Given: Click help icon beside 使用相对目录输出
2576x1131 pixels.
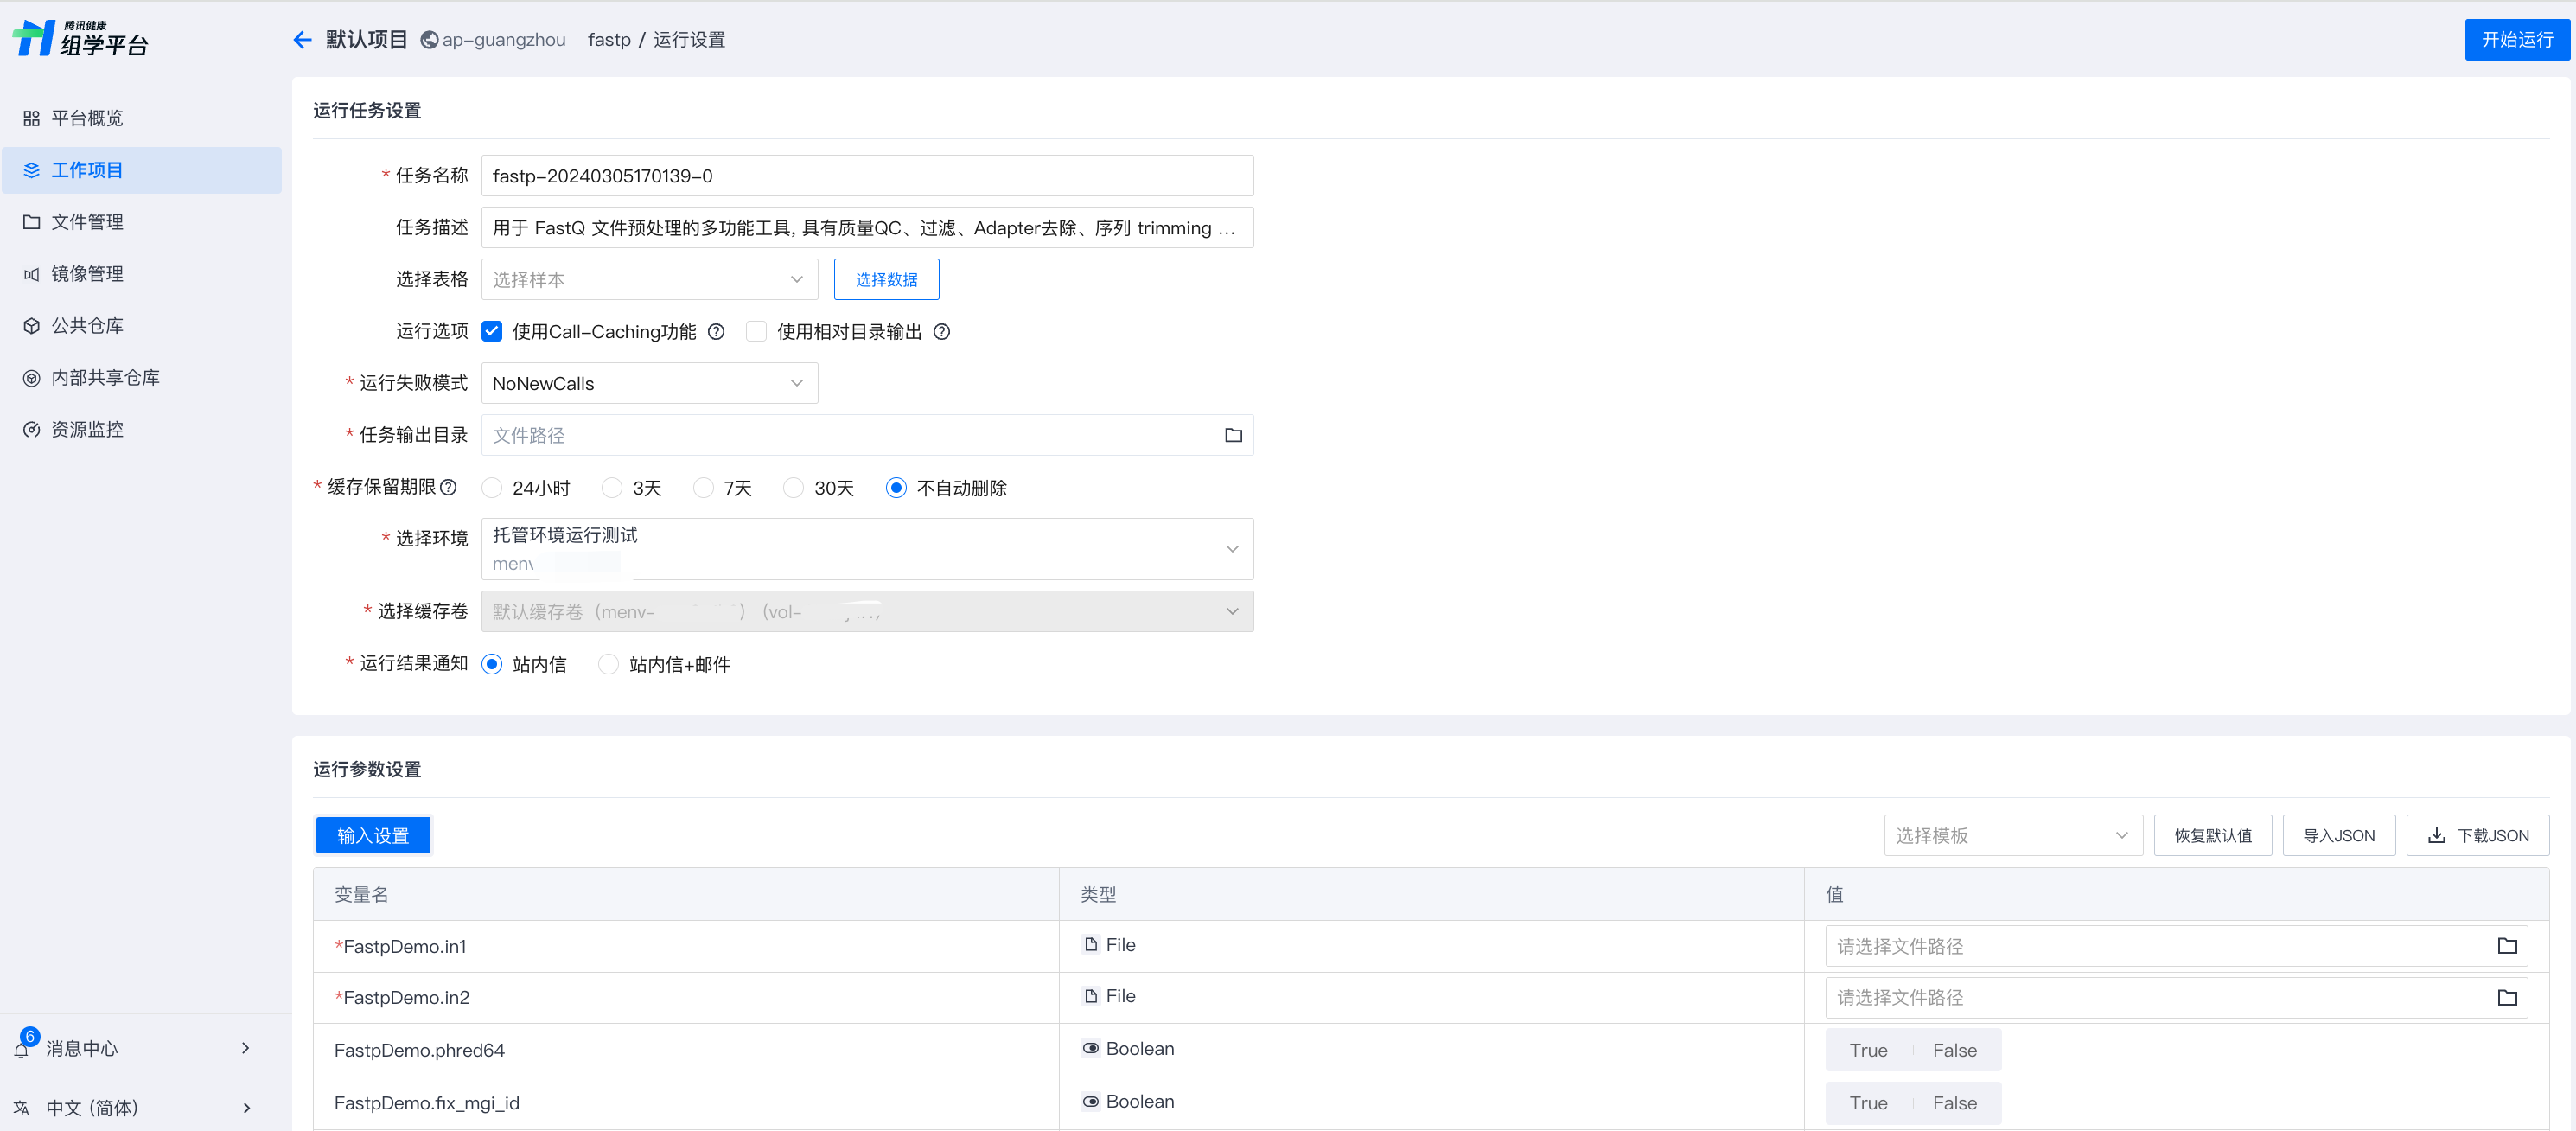Looking at the screenshot, I should [x=941, y=332].
